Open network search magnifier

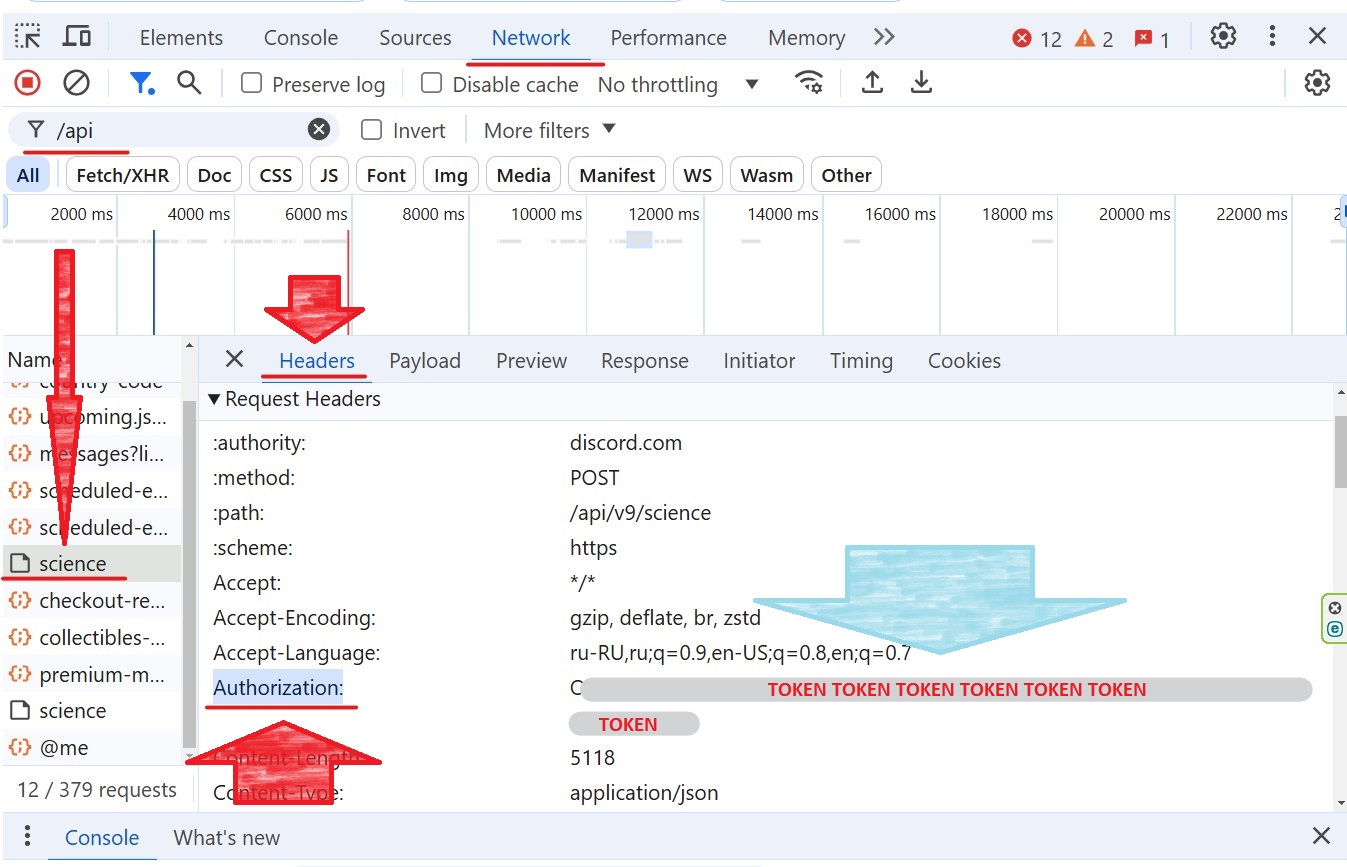coord(189,83)
